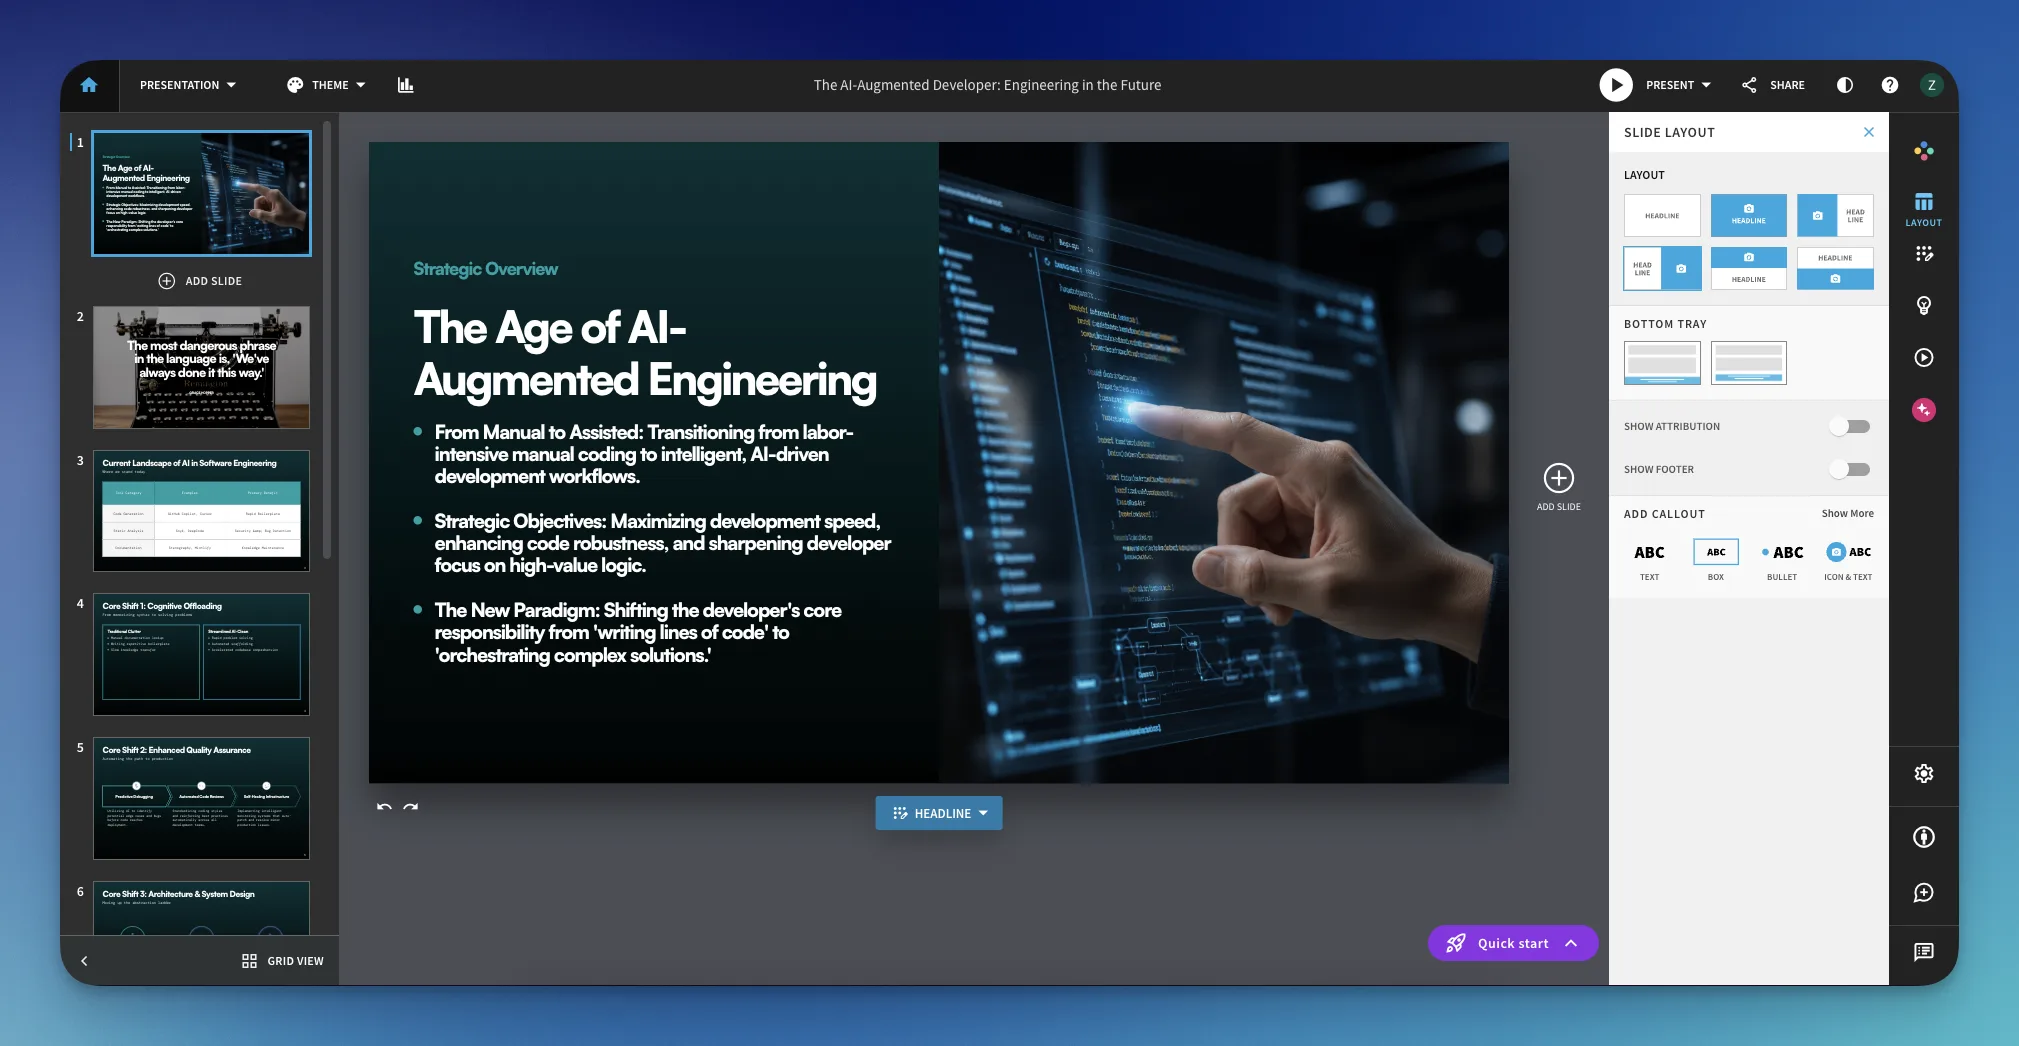Collapse the Quick start chevron

coord(1571,943)
